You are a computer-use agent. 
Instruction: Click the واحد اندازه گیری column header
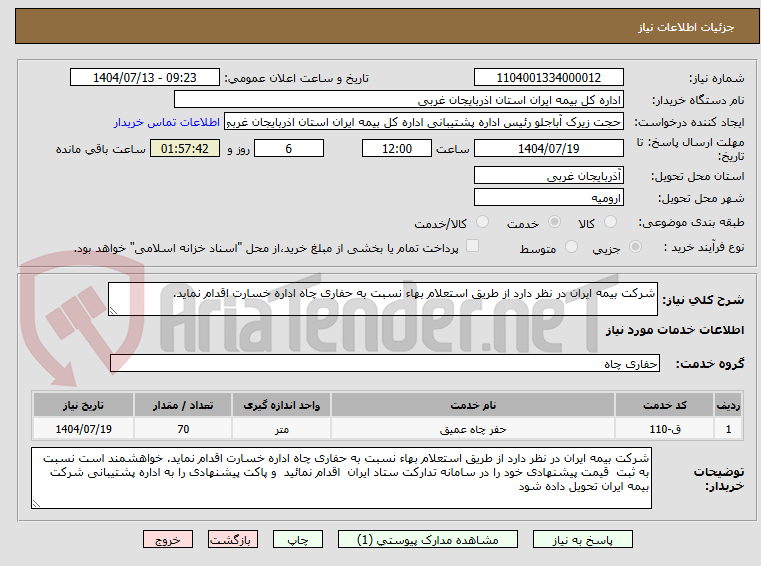(281, 405)
